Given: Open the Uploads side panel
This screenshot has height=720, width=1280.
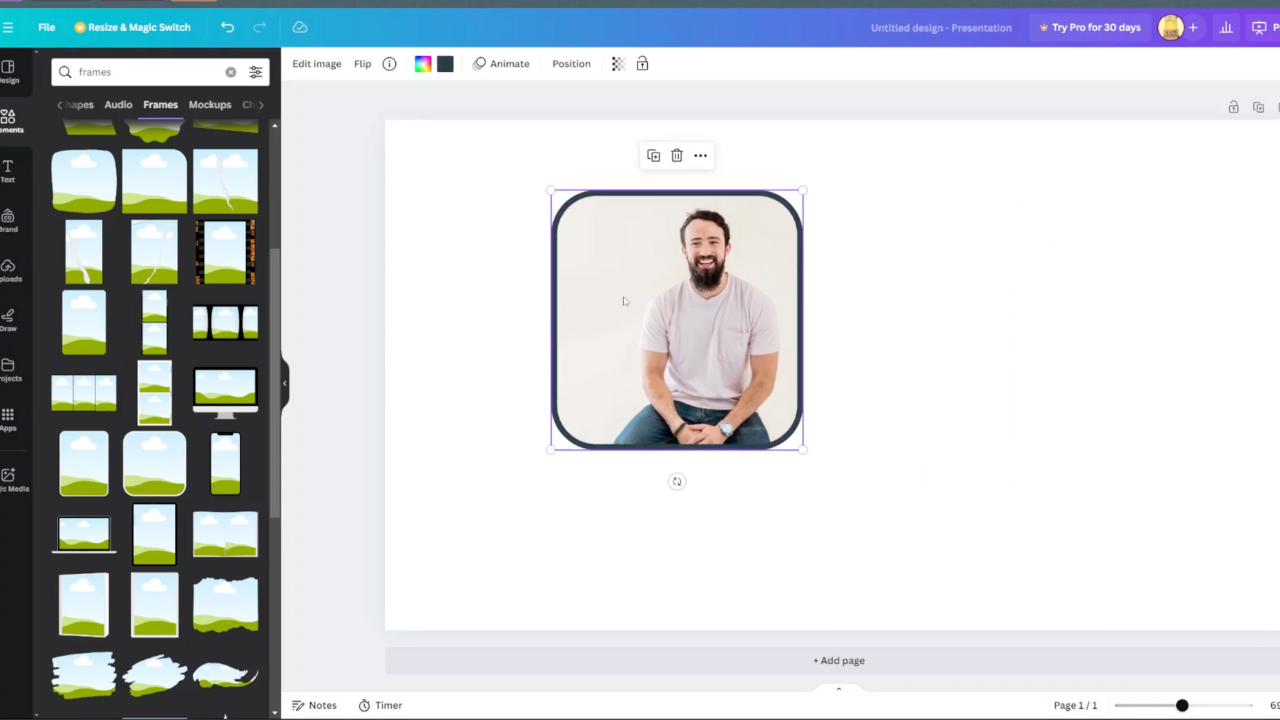Looking at the screenshot, I should pos(8,271).
